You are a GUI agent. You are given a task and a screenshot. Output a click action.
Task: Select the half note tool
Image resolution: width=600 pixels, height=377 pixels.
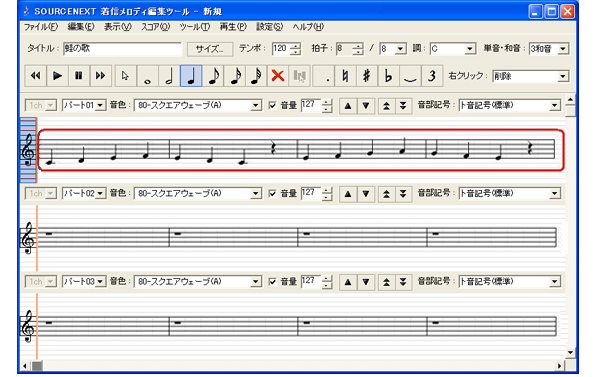(x=169, y=76)
